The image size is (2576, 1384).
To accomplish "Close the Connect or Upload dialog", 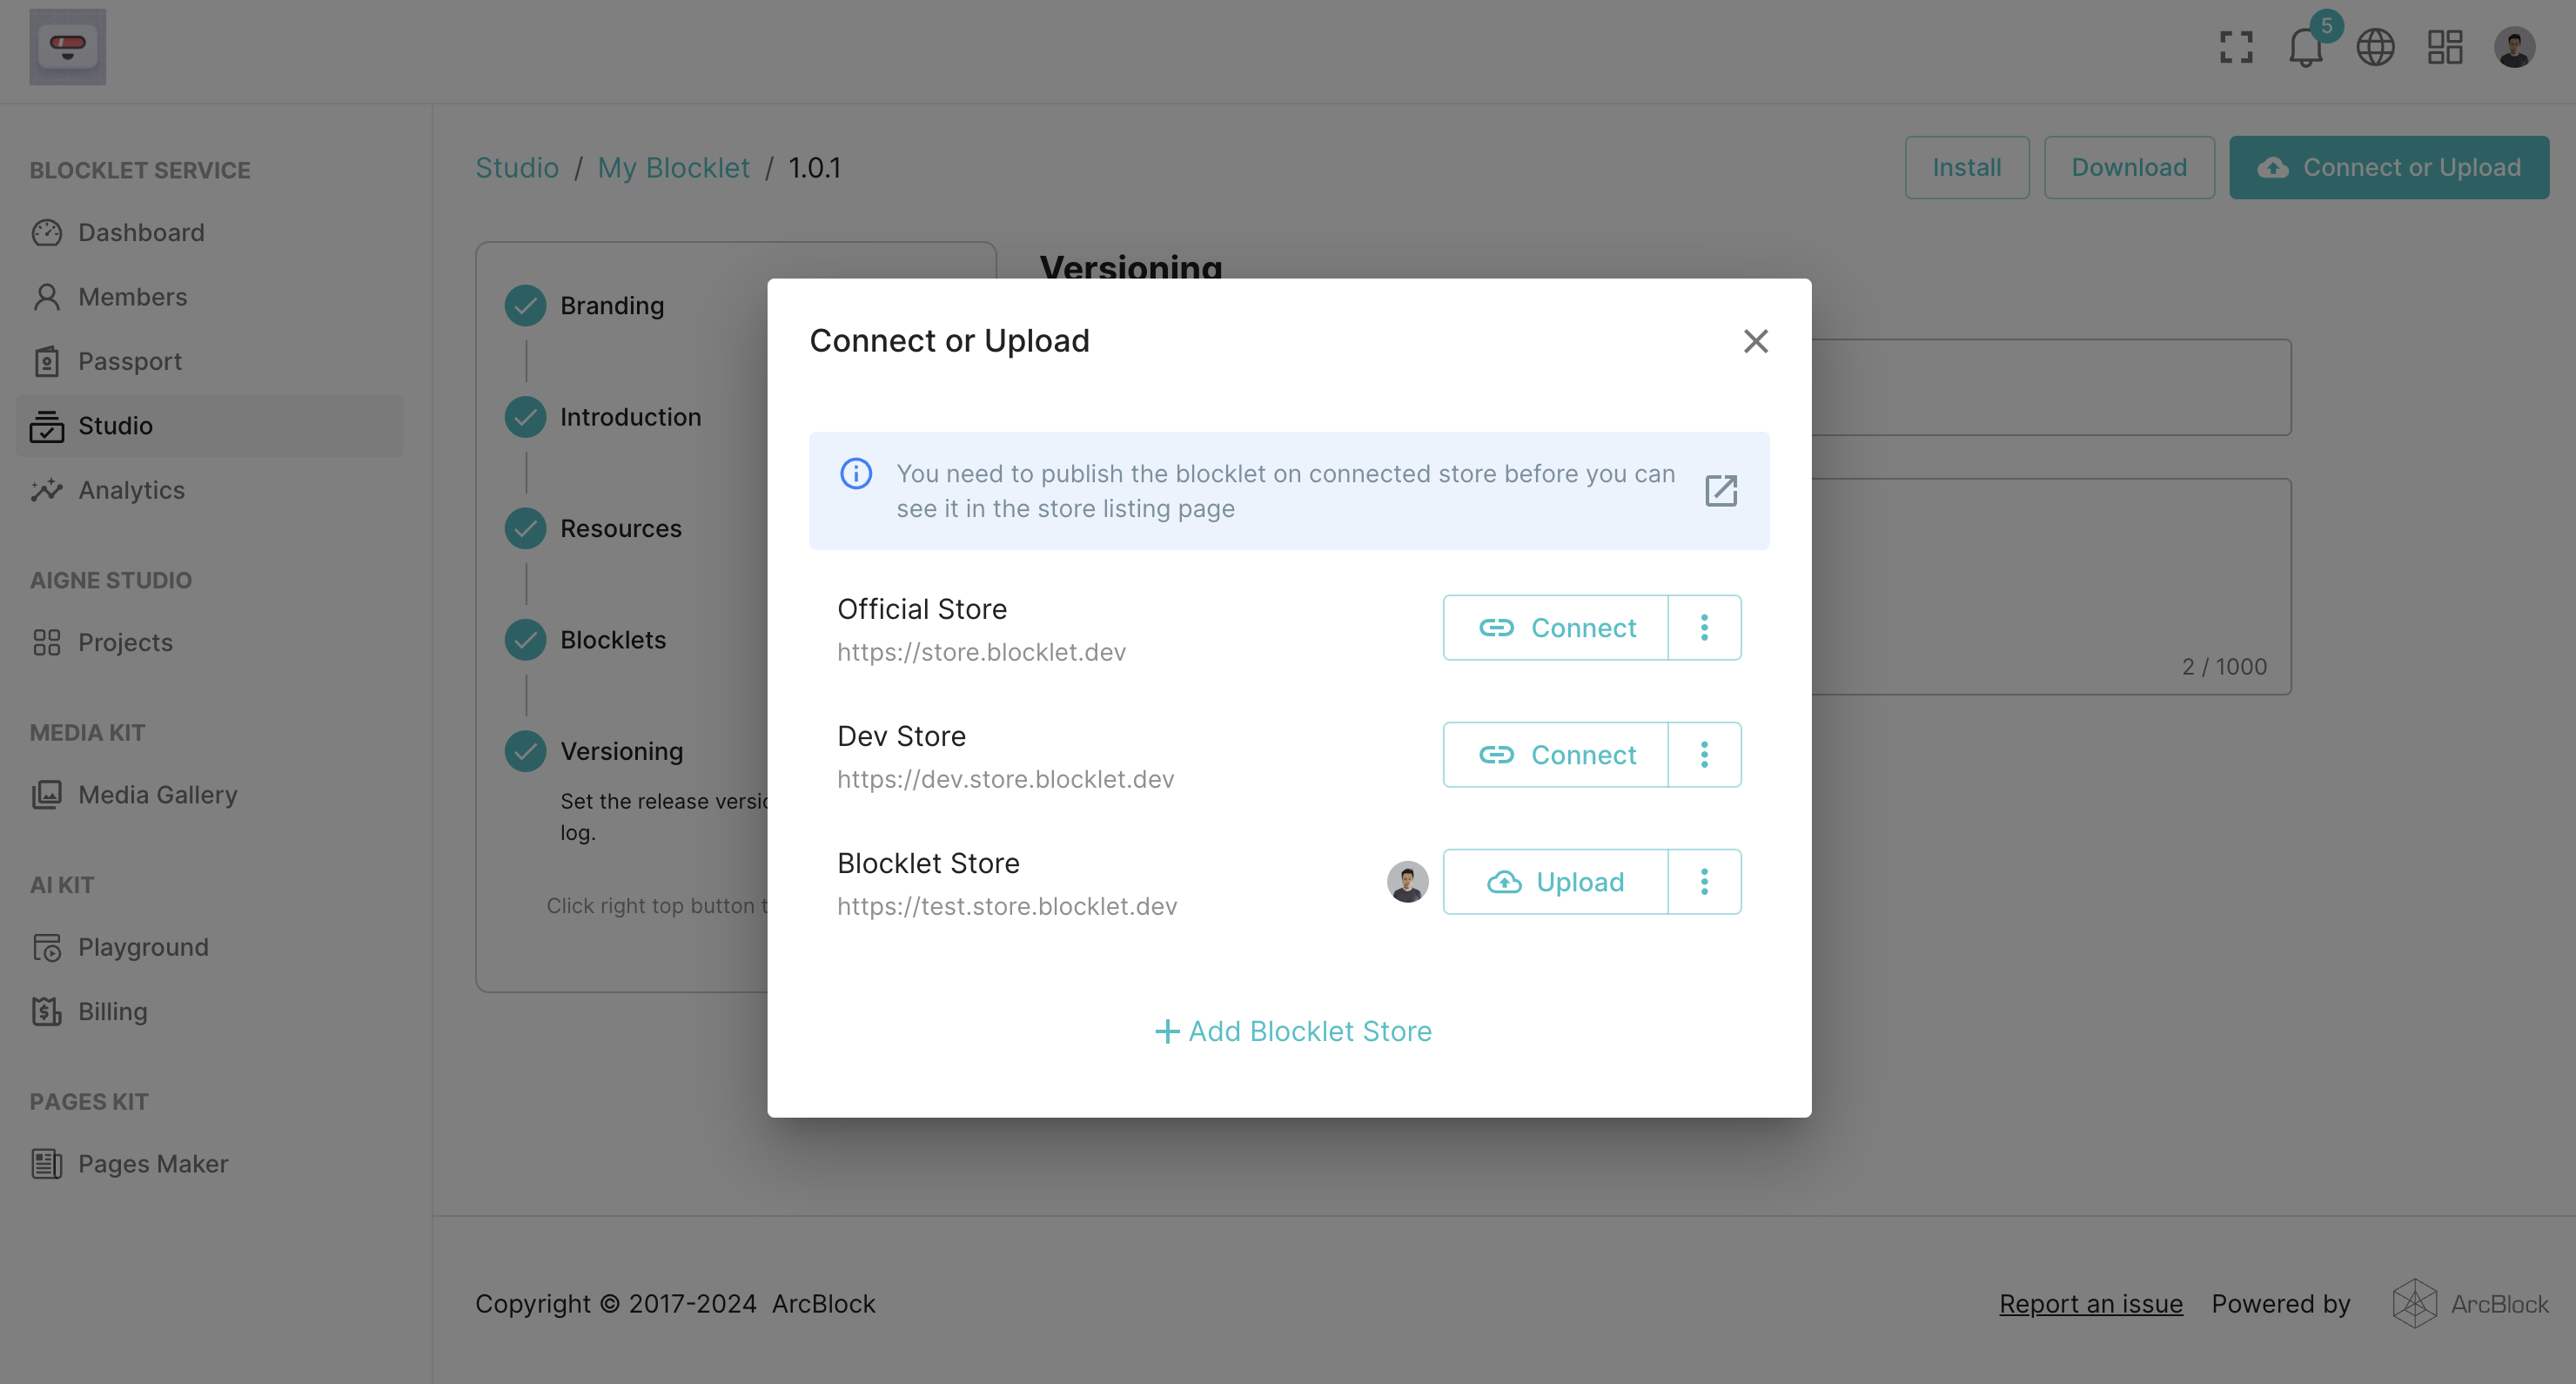I will (1755, 341).
